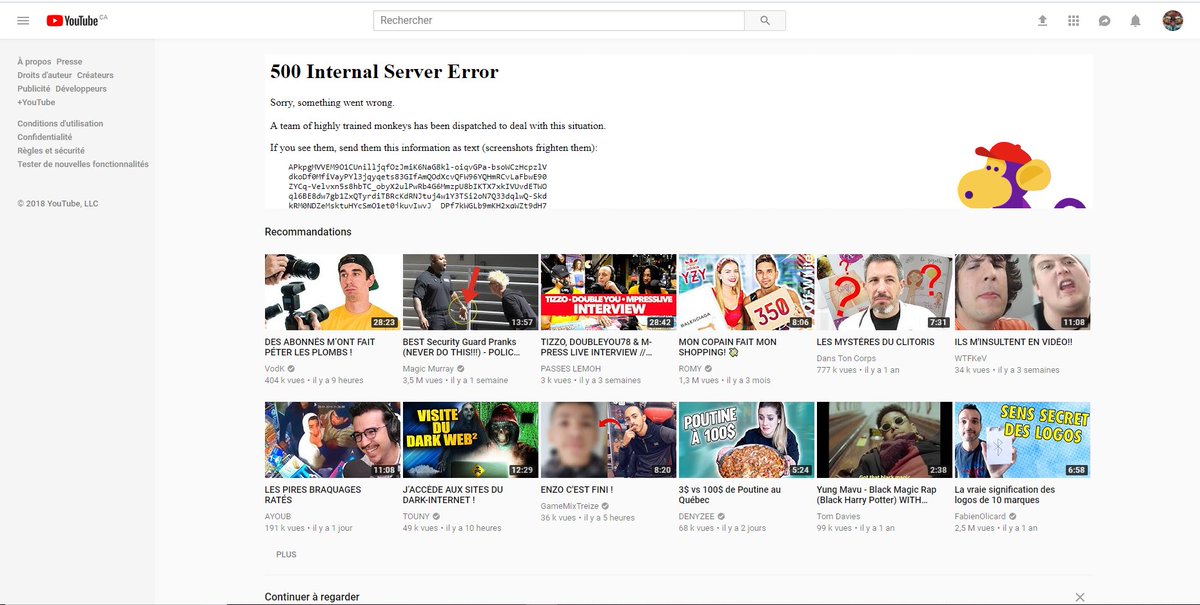Click the monkey error illustration
The height and width of the screenshot is (605, 1200).
(1020, 175)
